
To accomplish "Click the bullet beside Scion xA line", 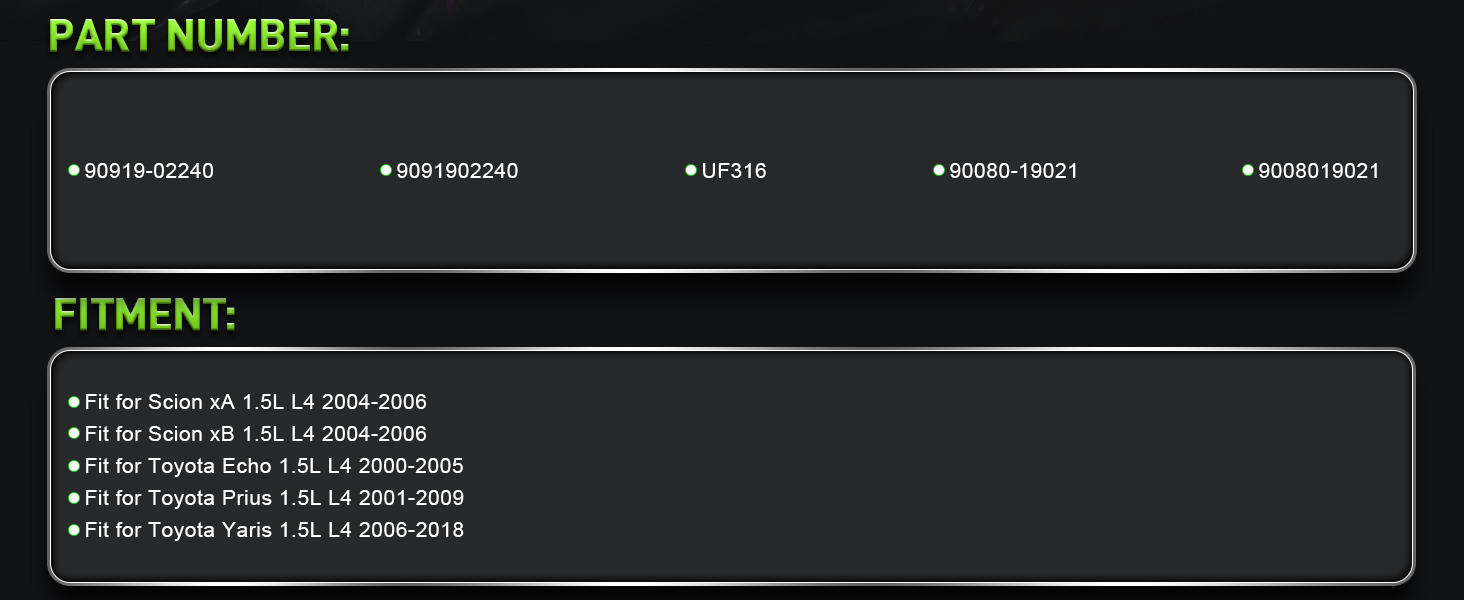I will click(74, 402).
